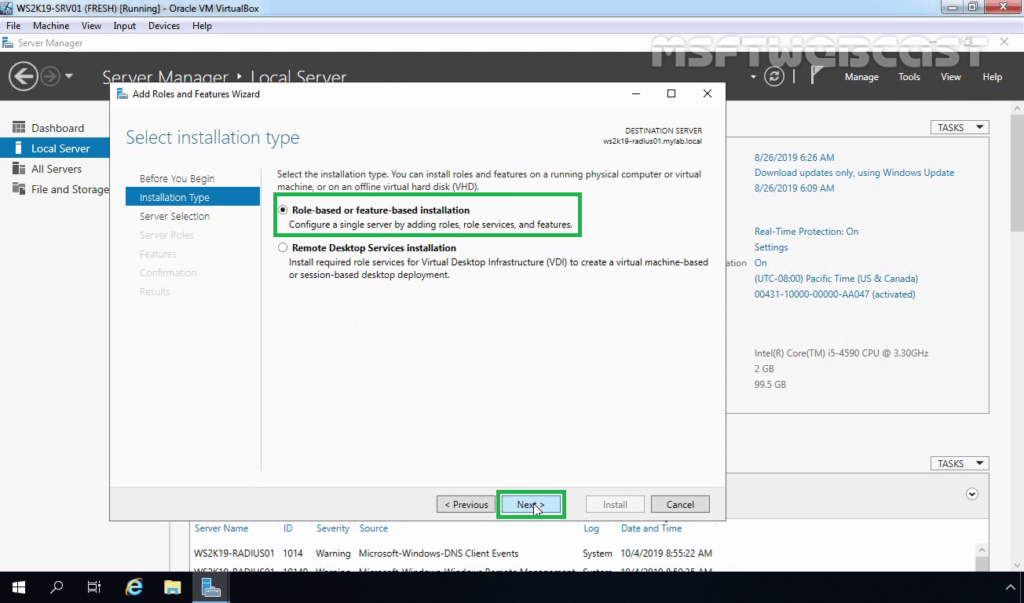This screenshot has width=1024, height=603.
Task: Click the Next button
Action: tap(530, 504)
